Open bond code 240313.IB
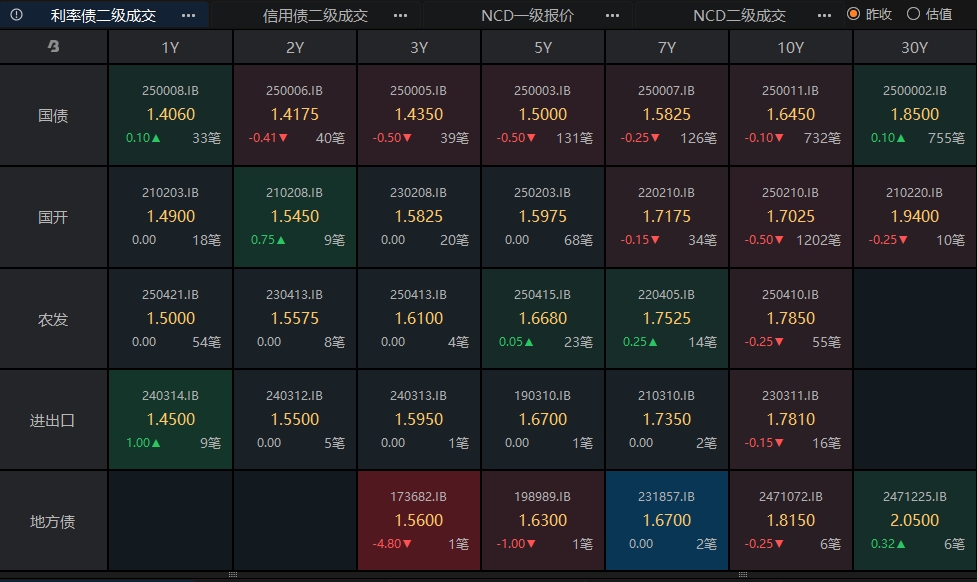 418,395
